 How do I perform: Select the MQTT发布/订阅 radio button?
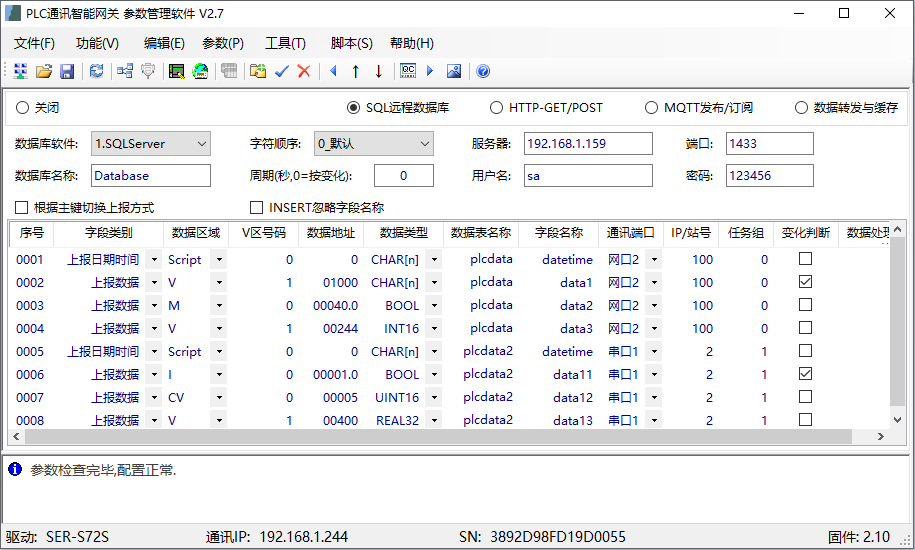(x=652, y=108)
